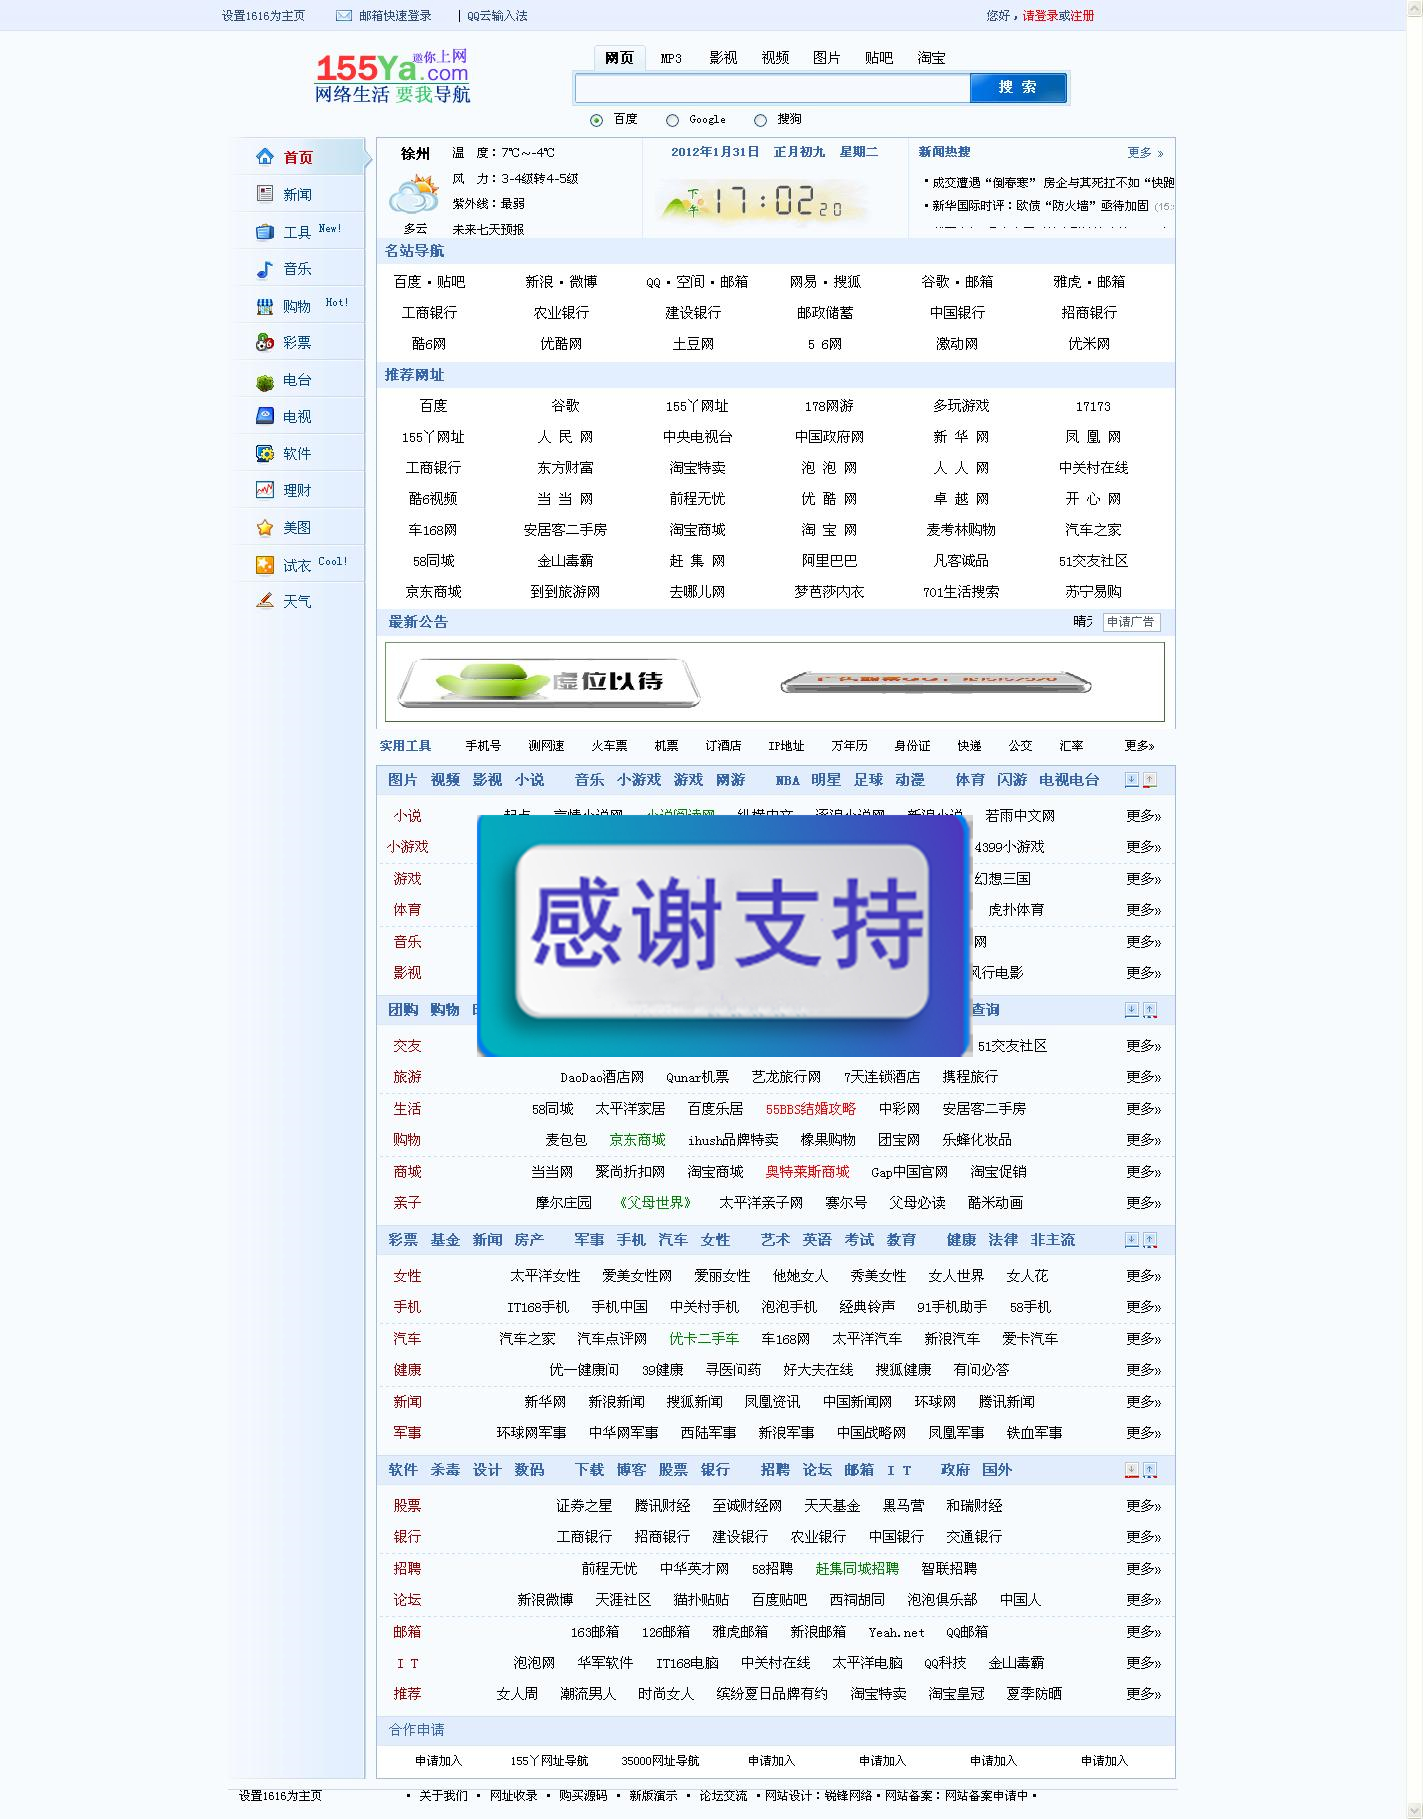1423x1819 pixels.
Task: Open the 首页 home icon in sidebar
Action: click(x=265, y=156)
